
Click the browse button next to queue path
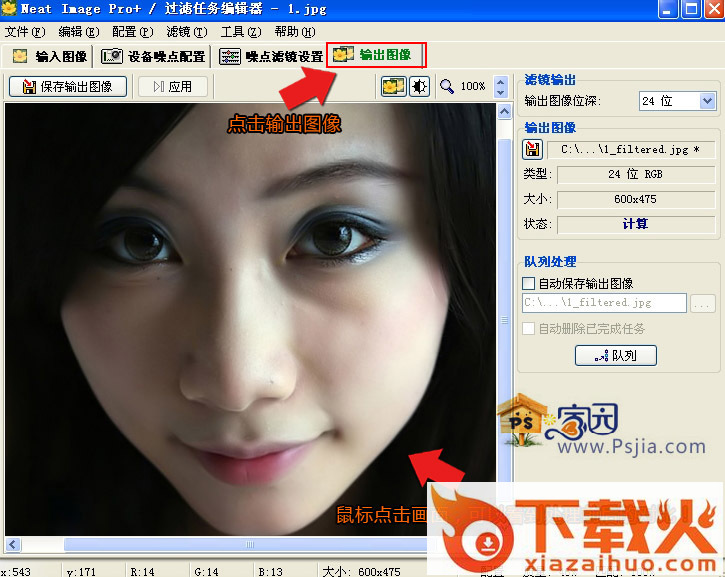coord(703,303)
